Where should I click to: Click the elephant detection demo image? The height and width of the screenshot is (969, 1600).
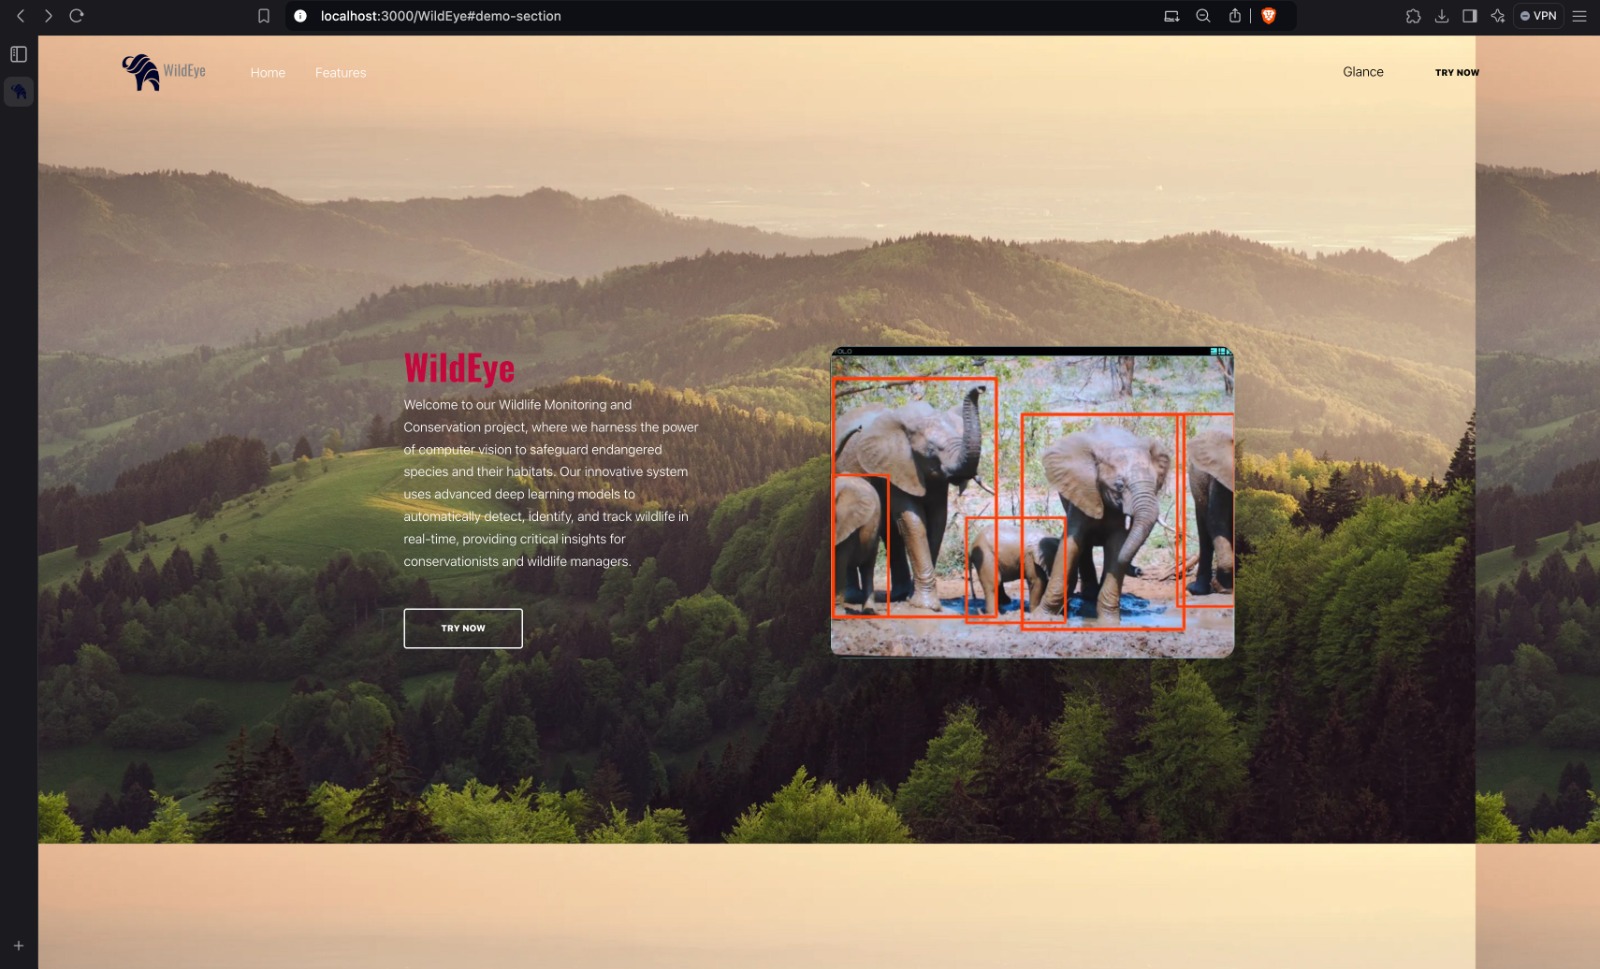[x=1032, y=502]
